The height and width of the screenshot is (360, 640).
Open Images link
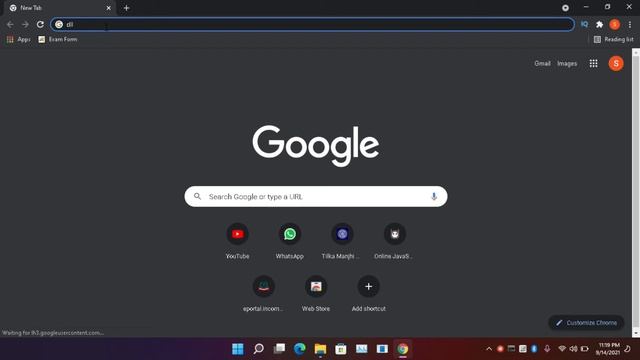567,63
